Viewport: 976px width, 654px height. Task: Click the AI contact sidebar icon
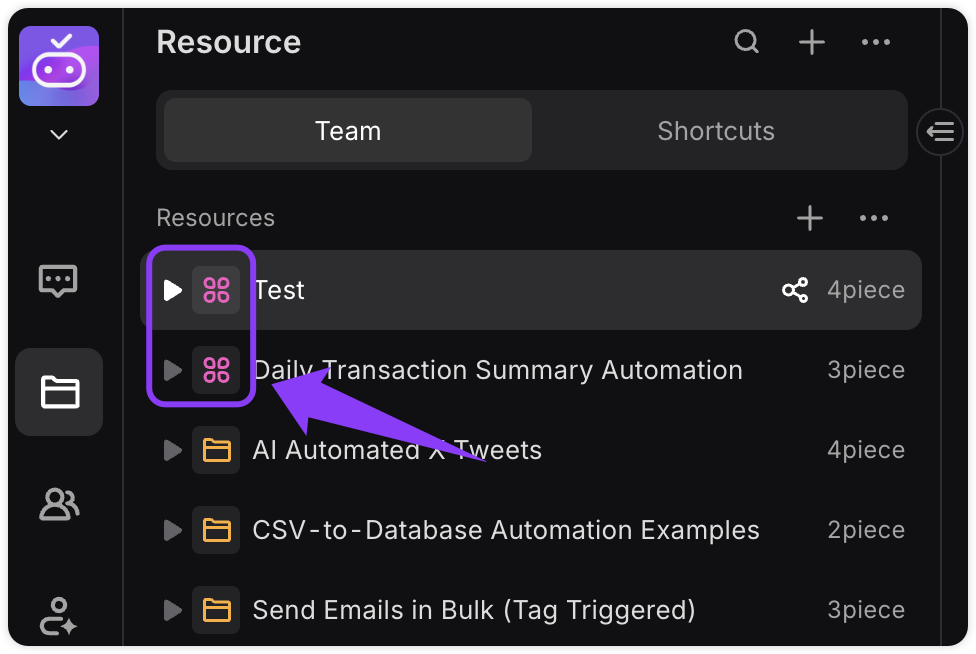(58, 616)
